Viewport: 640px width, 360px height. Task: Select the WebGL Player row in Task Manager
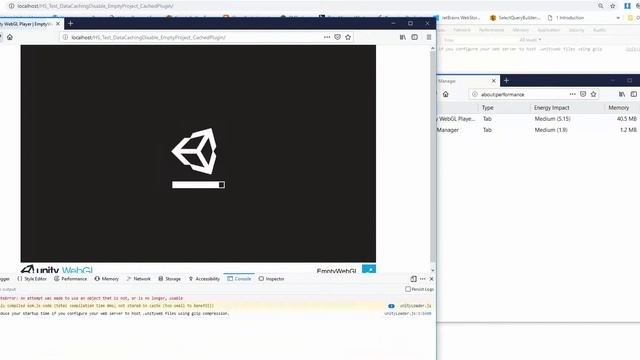[538, 119]
